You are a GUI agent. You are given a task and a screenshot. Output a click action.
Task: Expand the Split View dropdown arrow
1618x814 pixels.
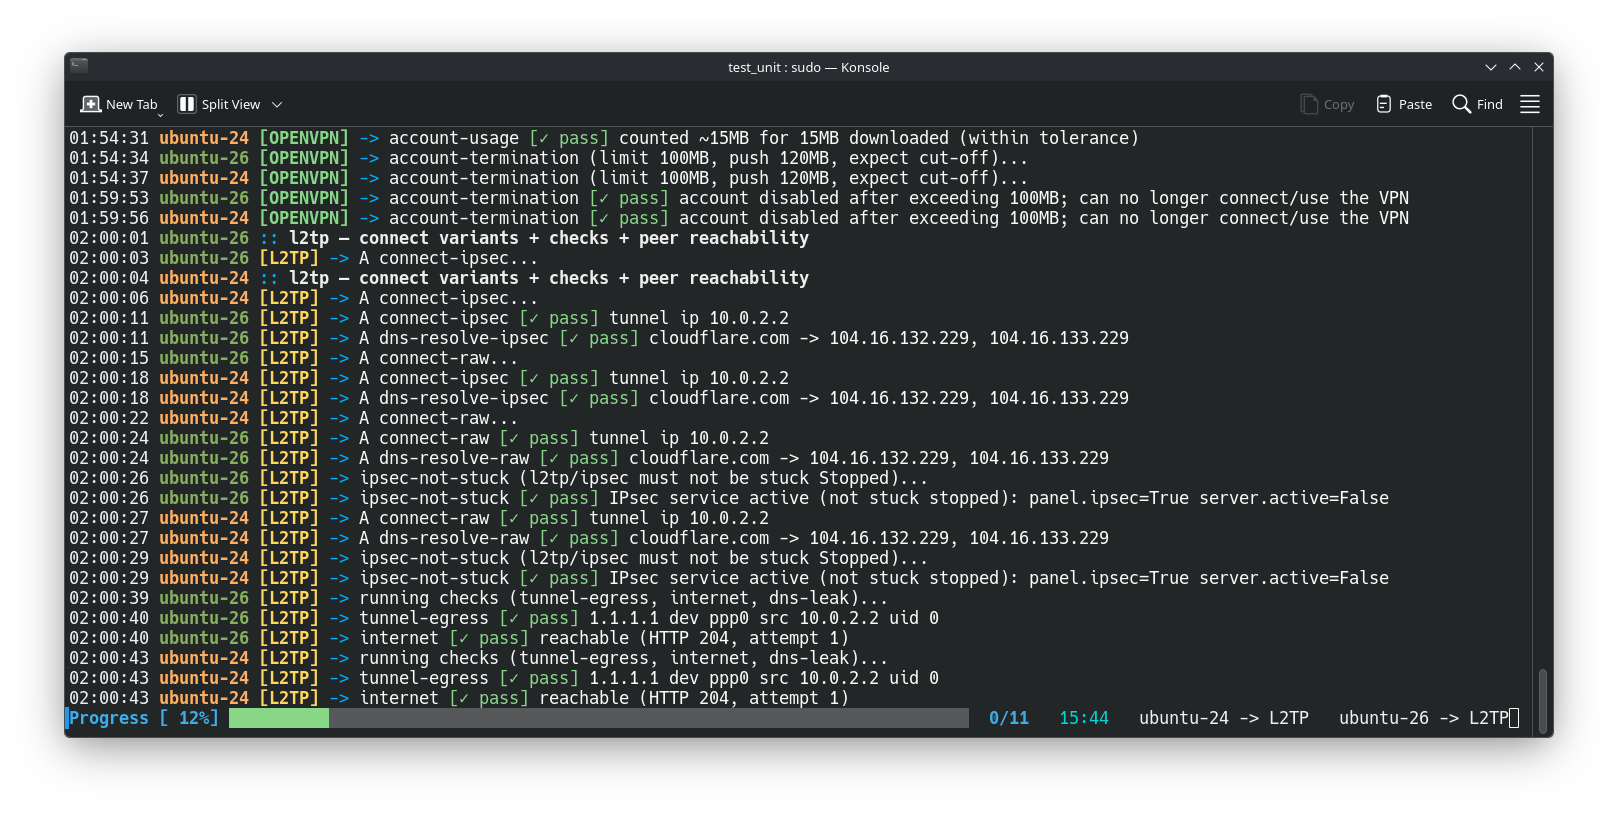pyautogui.click(x=278, y=104)
